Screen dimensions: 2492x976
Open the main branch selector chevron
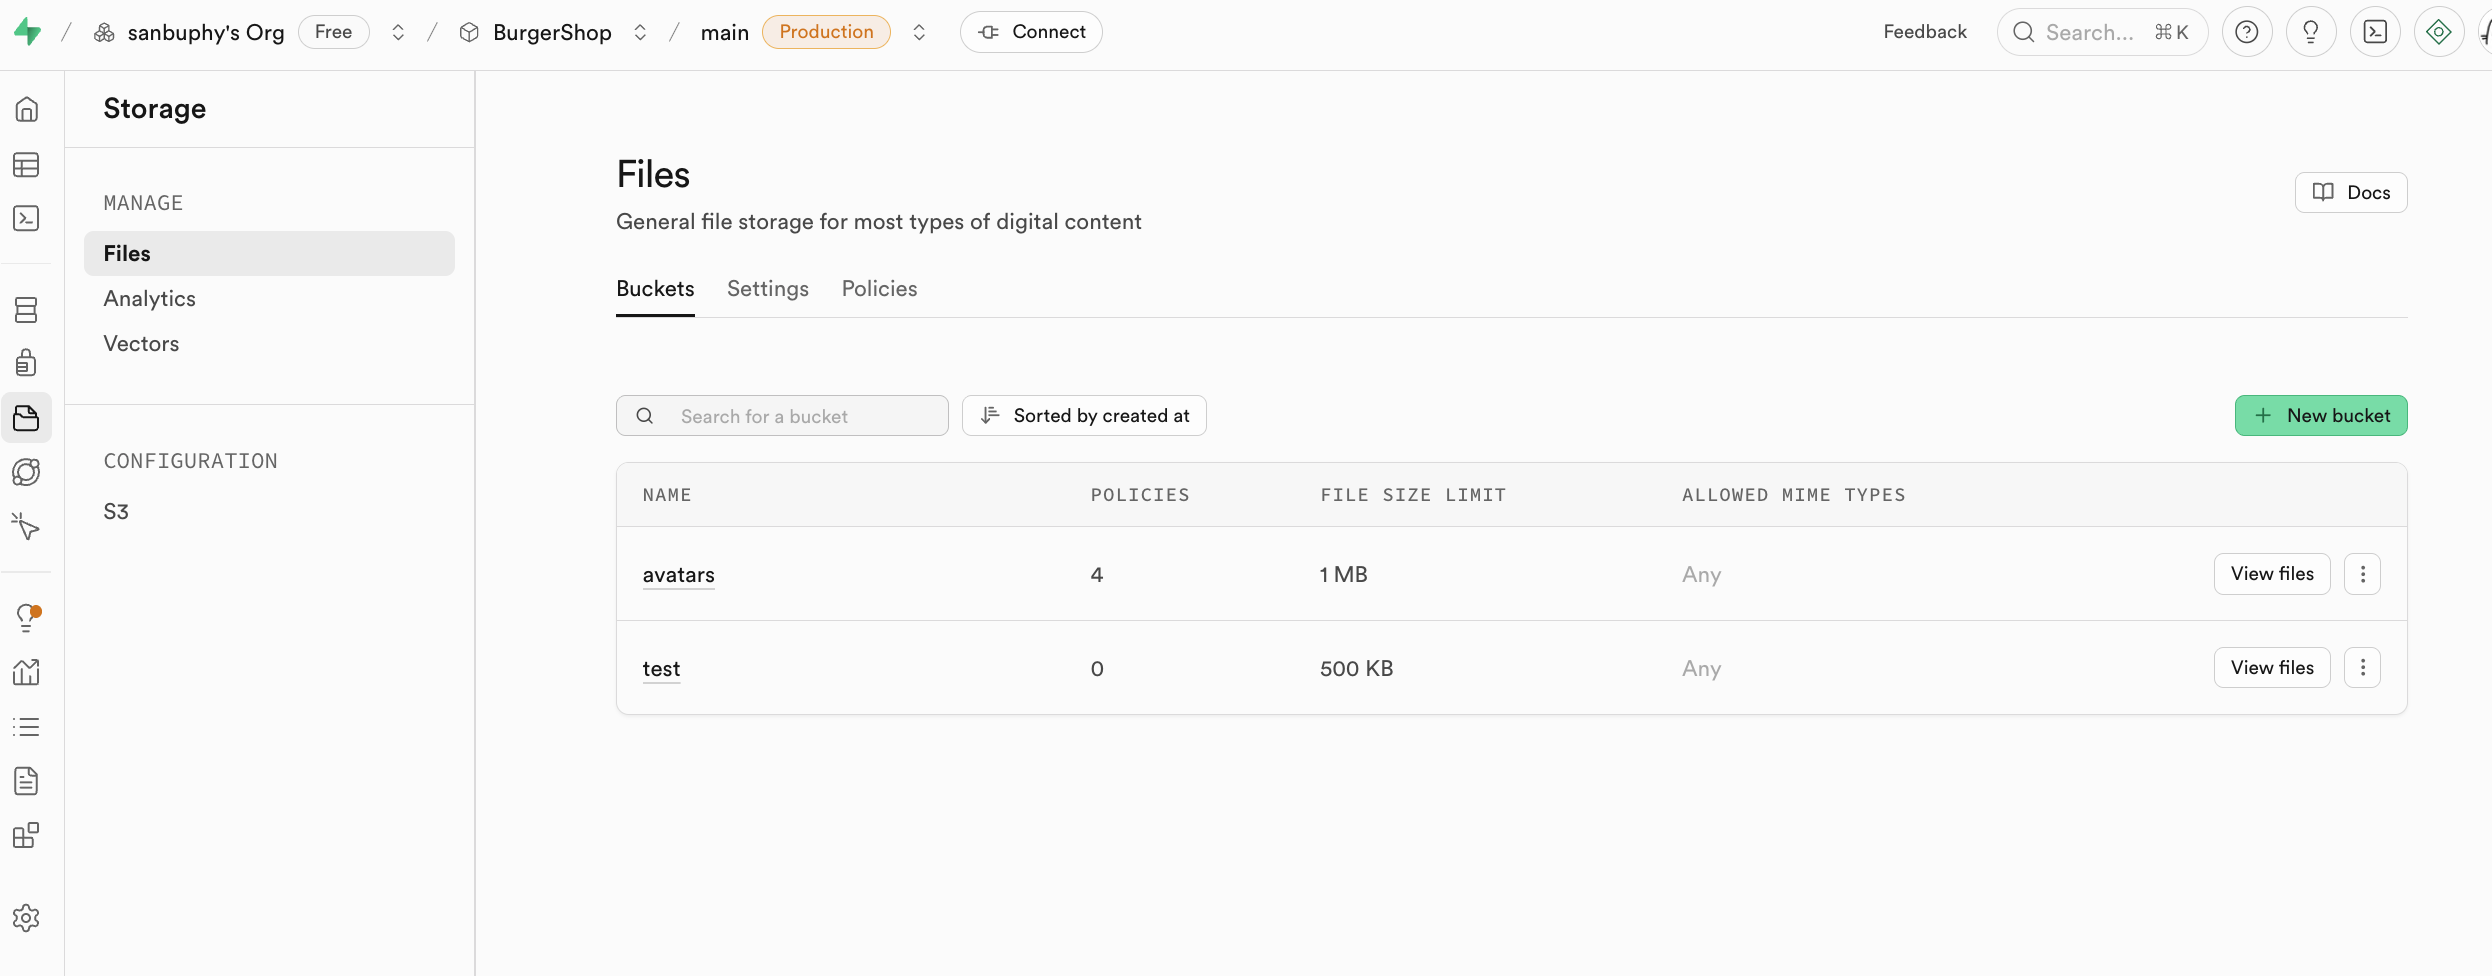point(919,32)
